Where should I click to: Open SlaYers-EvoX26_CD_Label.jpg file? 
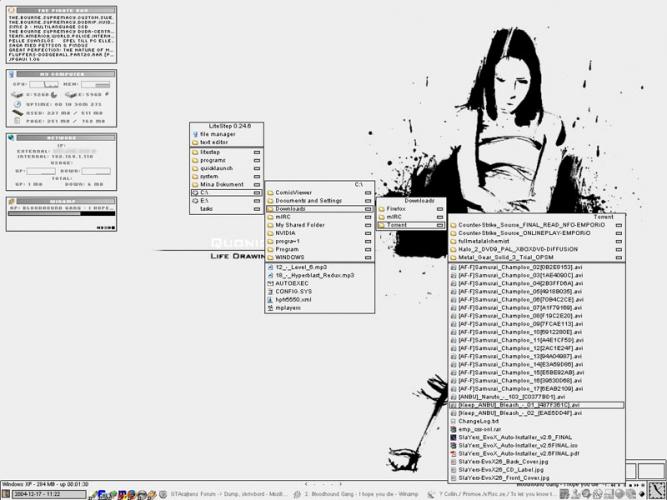tap(536, 470)
